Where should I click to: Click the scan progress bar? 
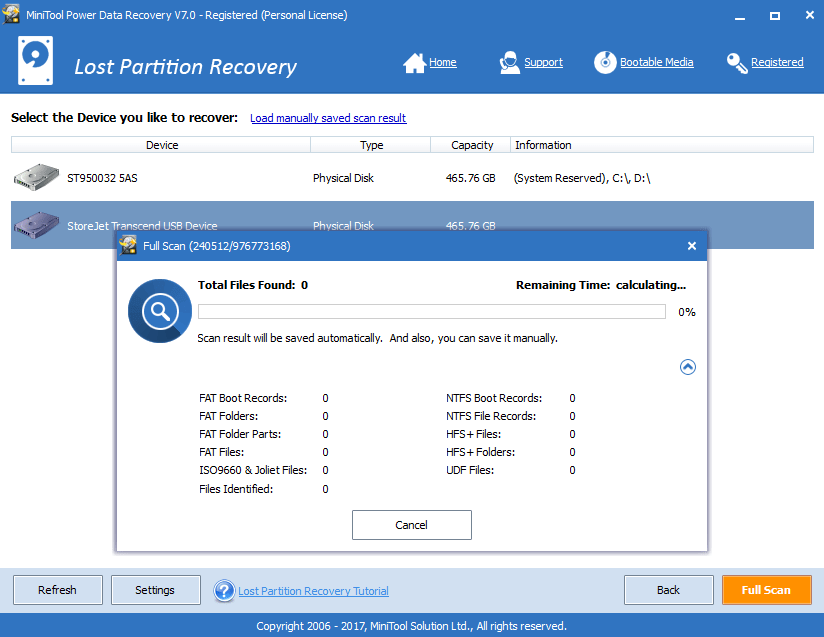pos(432,311)
